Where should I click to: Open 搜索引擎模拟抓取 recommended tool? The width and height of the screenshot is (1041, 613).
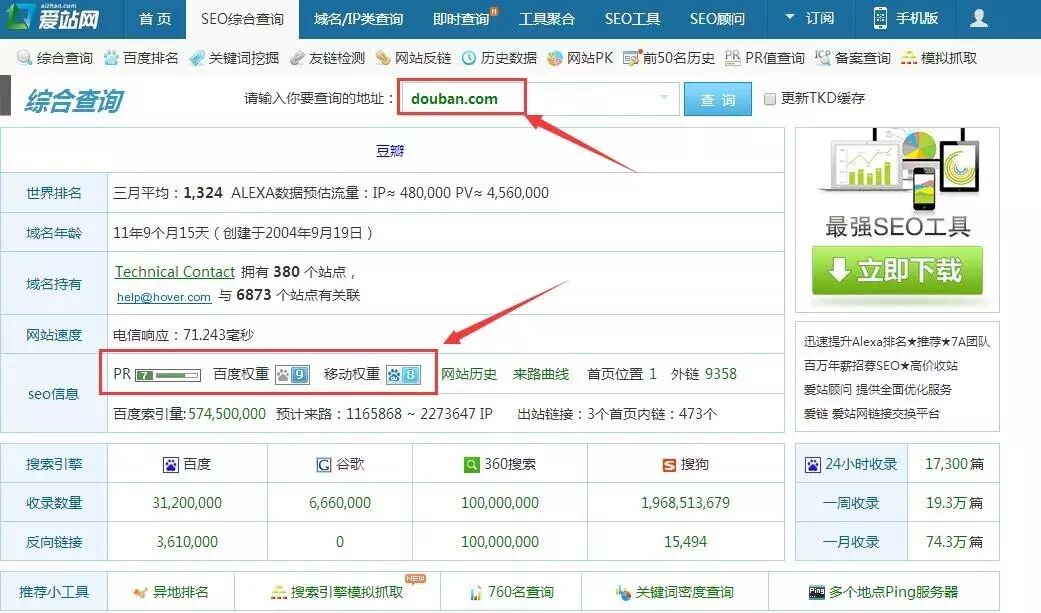(x=337, y=592)
